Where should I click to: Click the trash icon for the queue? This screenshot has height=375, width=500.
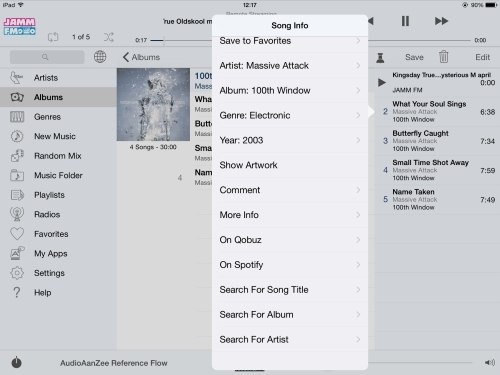point(444,57)
